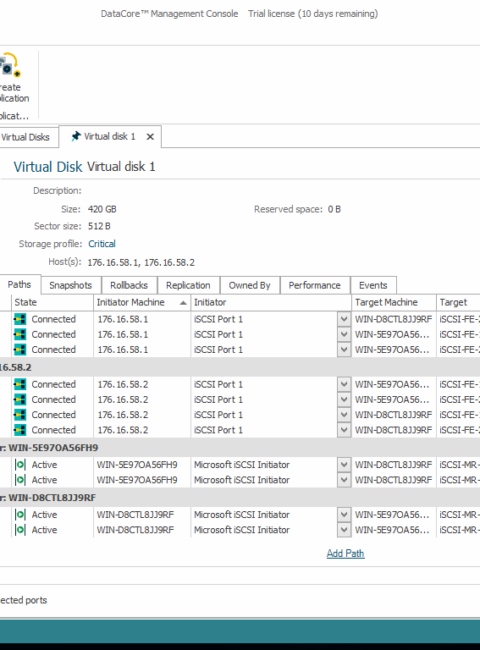
Task: Select the 16.58.2 host group header row
Action: click(240, 367)
